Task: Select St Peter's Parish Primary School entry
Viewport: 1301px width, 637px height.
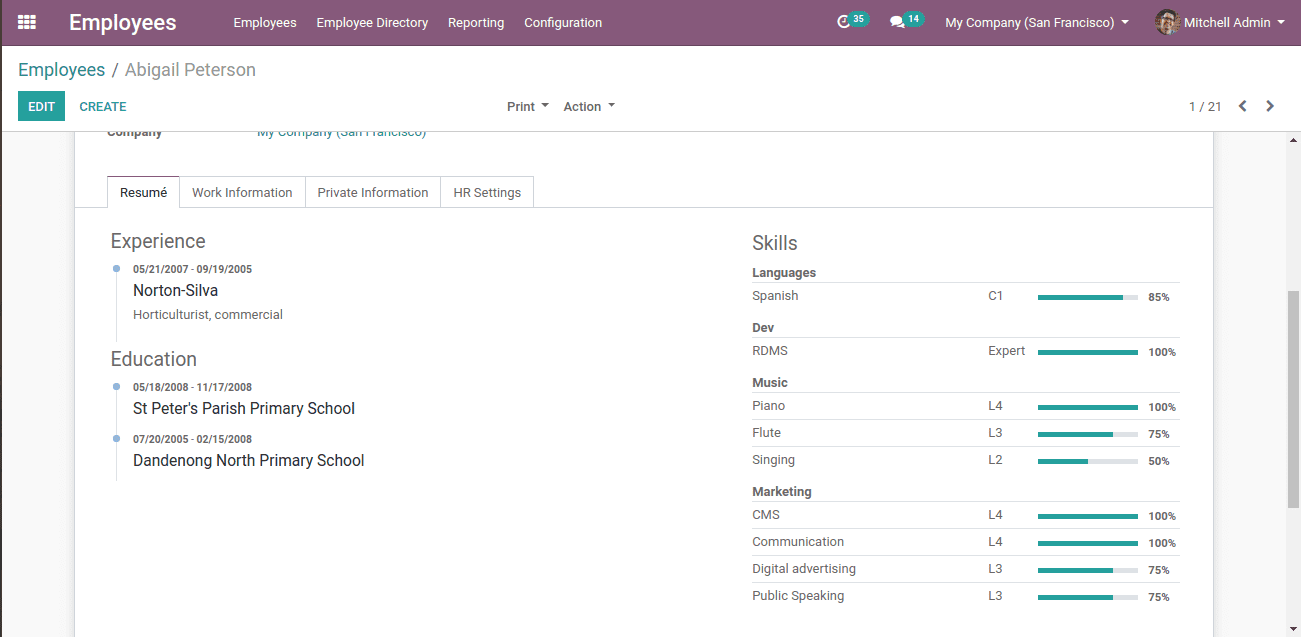Action: (x=244, y=408)
